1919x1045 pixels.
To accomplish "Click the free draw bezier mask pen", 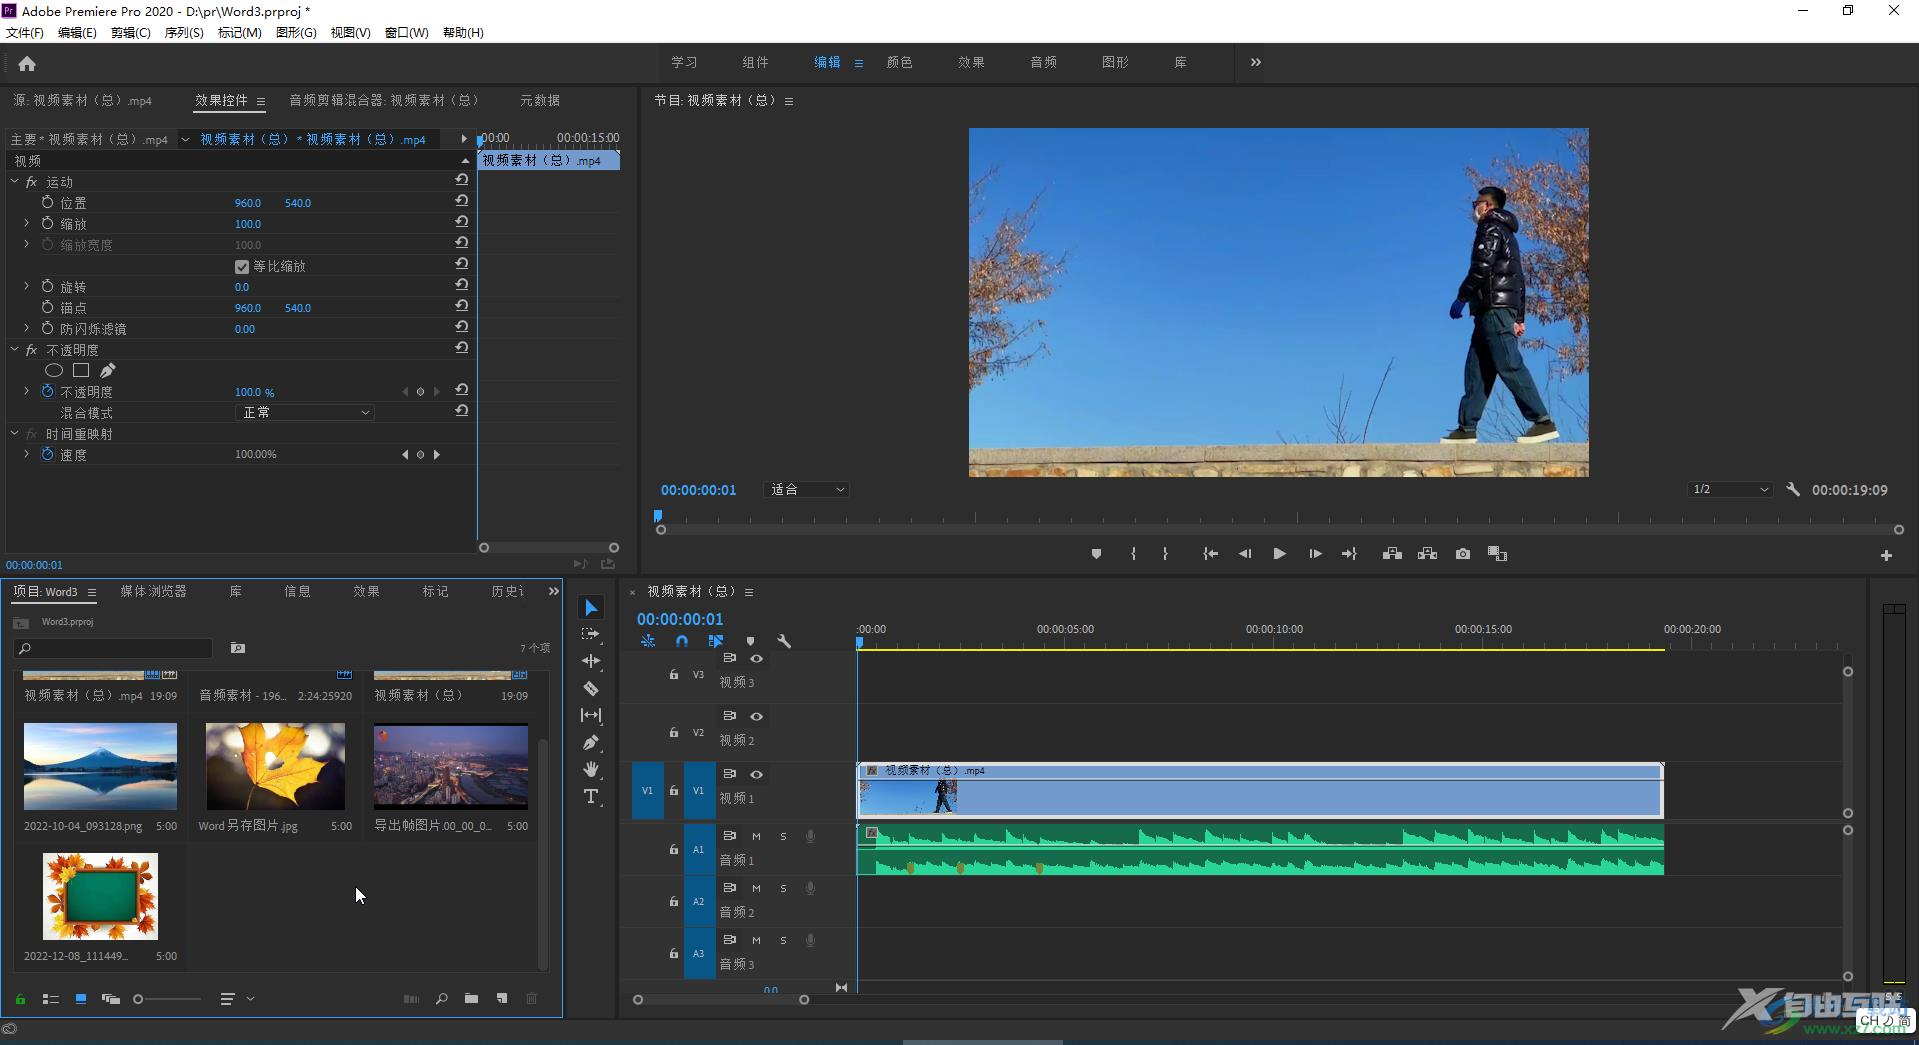I will (x=107, y=371).
